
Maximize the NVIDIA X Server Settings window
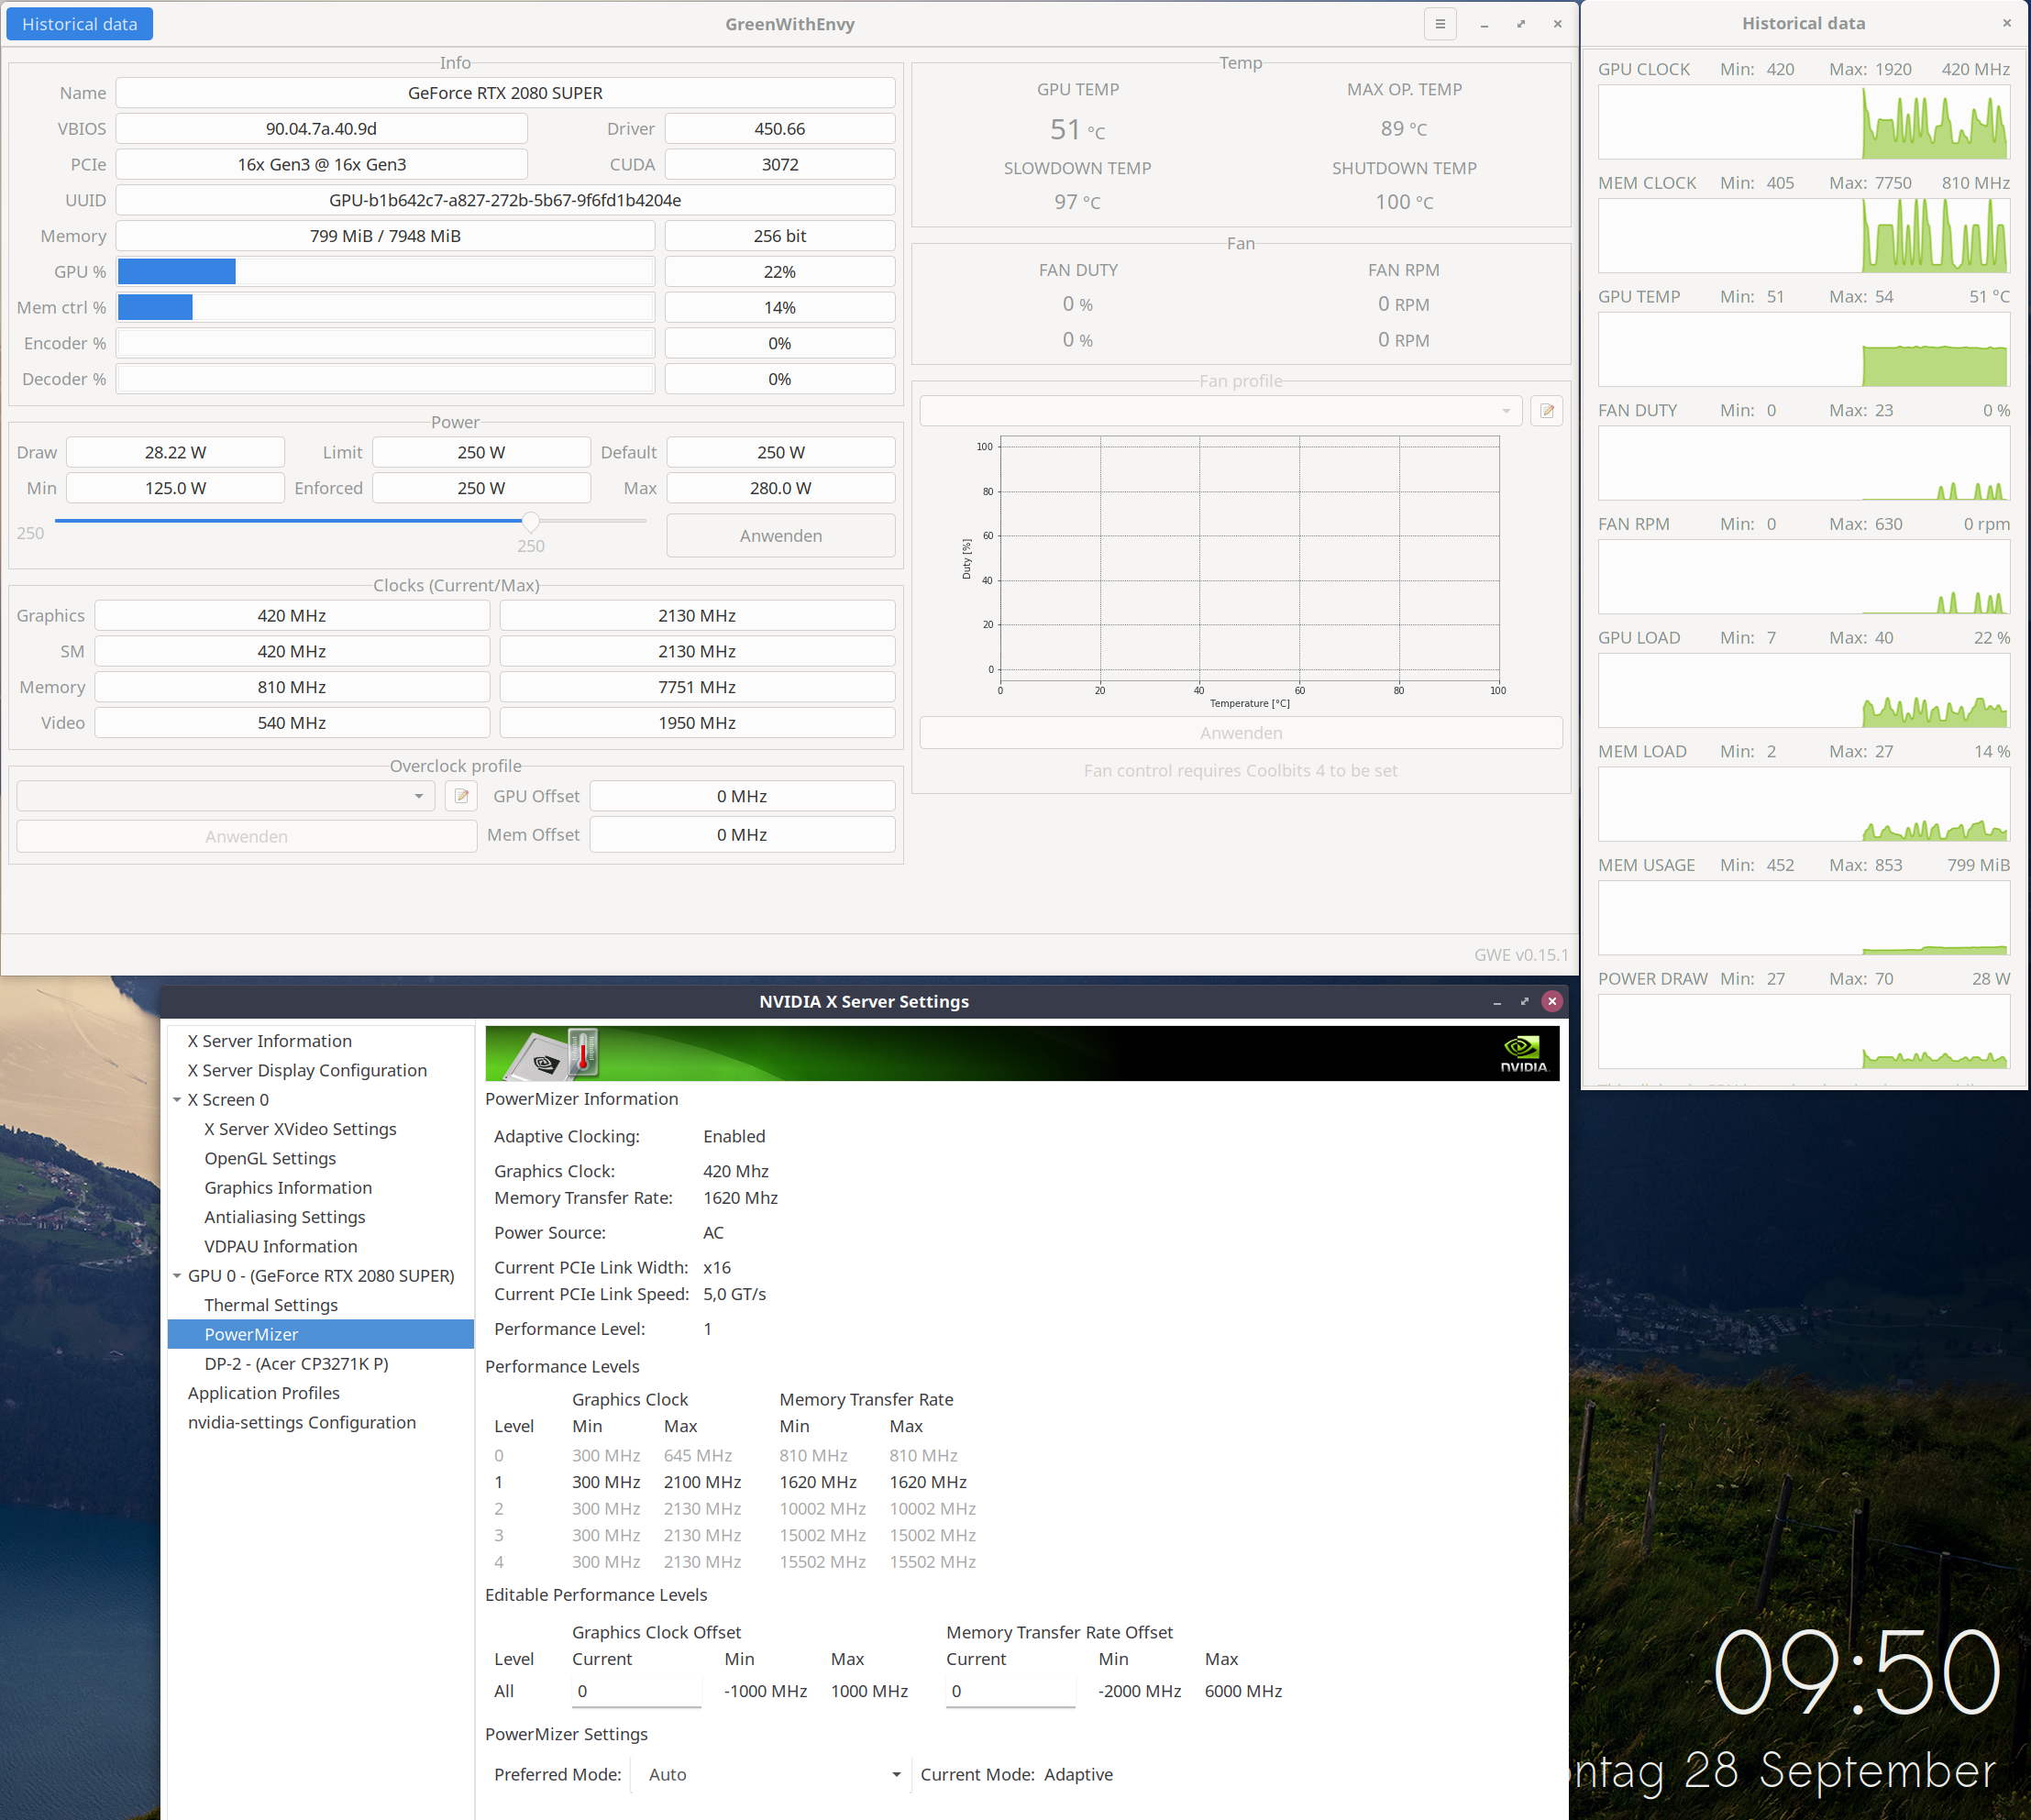[1524, 1001]
